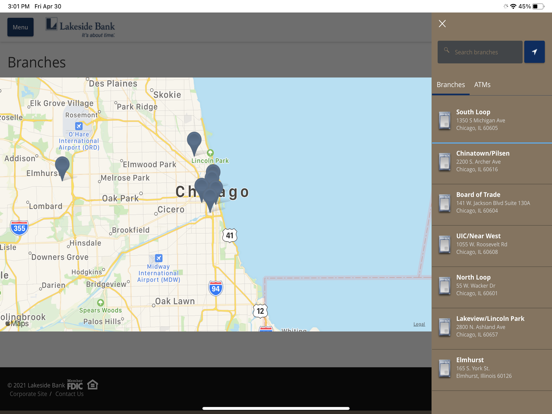Open the North Loop branch entry

pos(492,287)
